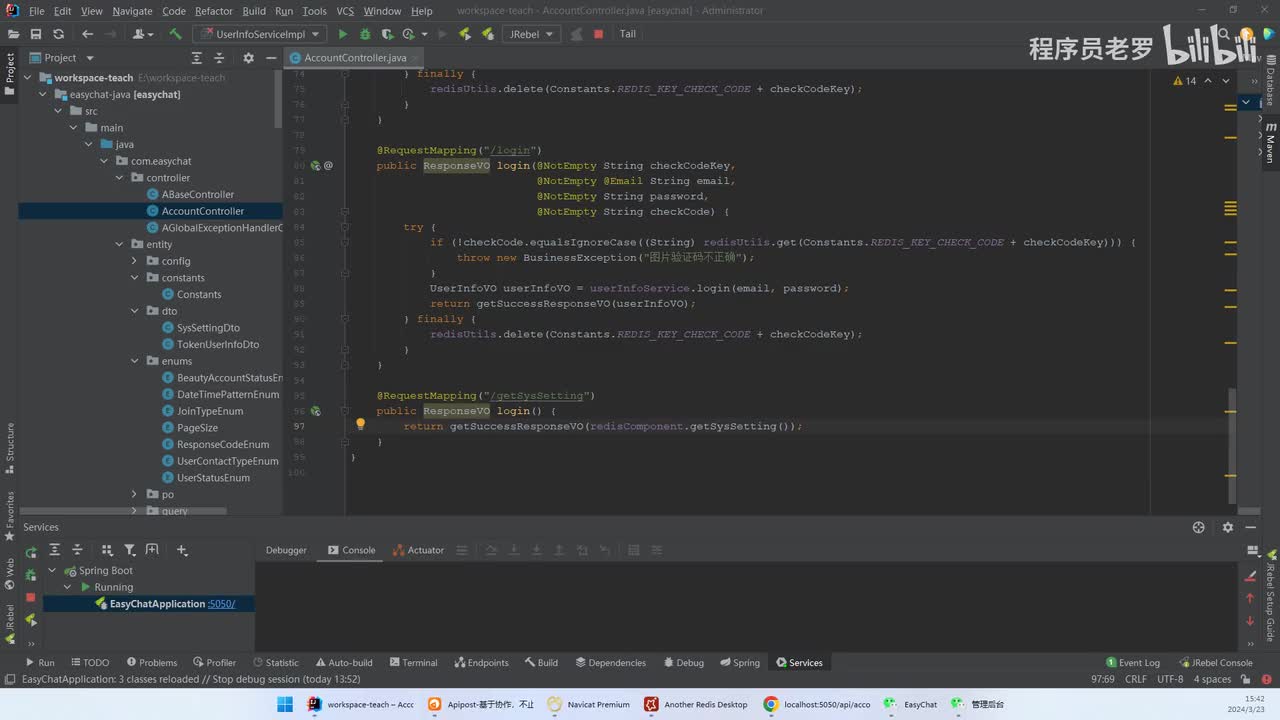Start debugging with the green bug icon
Viewport: 1280px width, 720px height.
[365, 34]
